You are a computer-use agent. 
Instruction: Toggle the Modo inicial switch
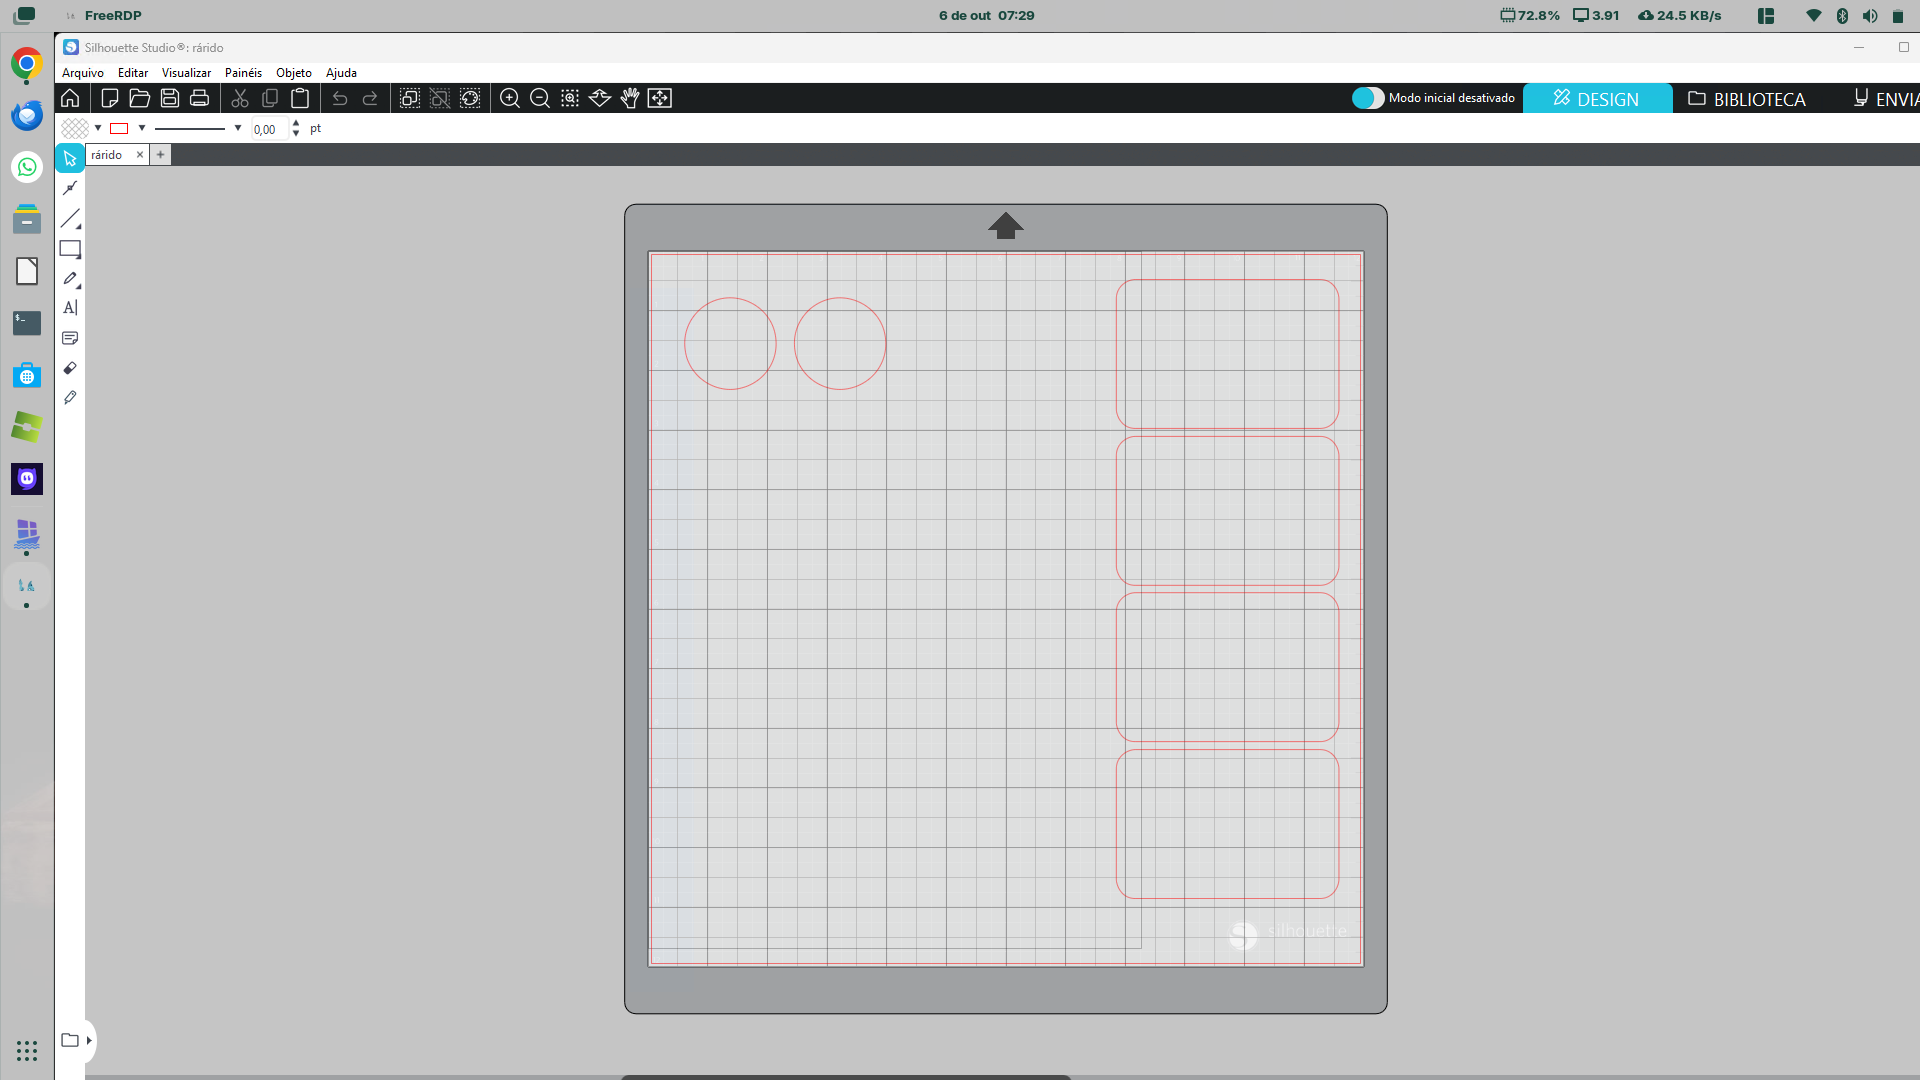click(x=1368, y=98)
